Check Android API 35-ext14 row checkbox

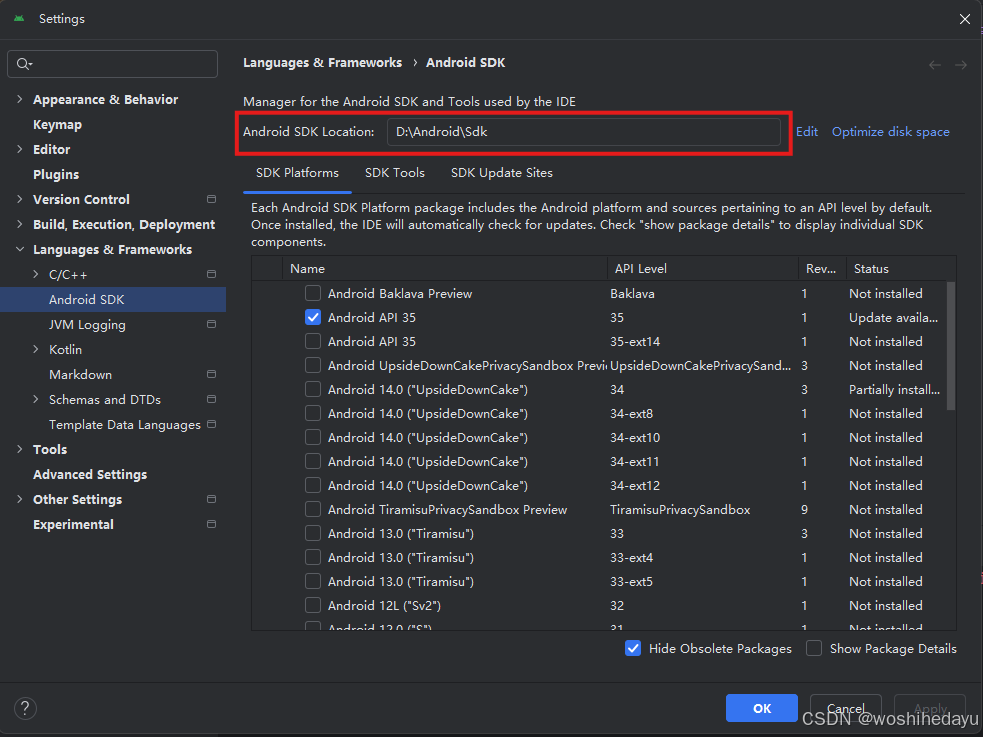click(x=313, y=342)
